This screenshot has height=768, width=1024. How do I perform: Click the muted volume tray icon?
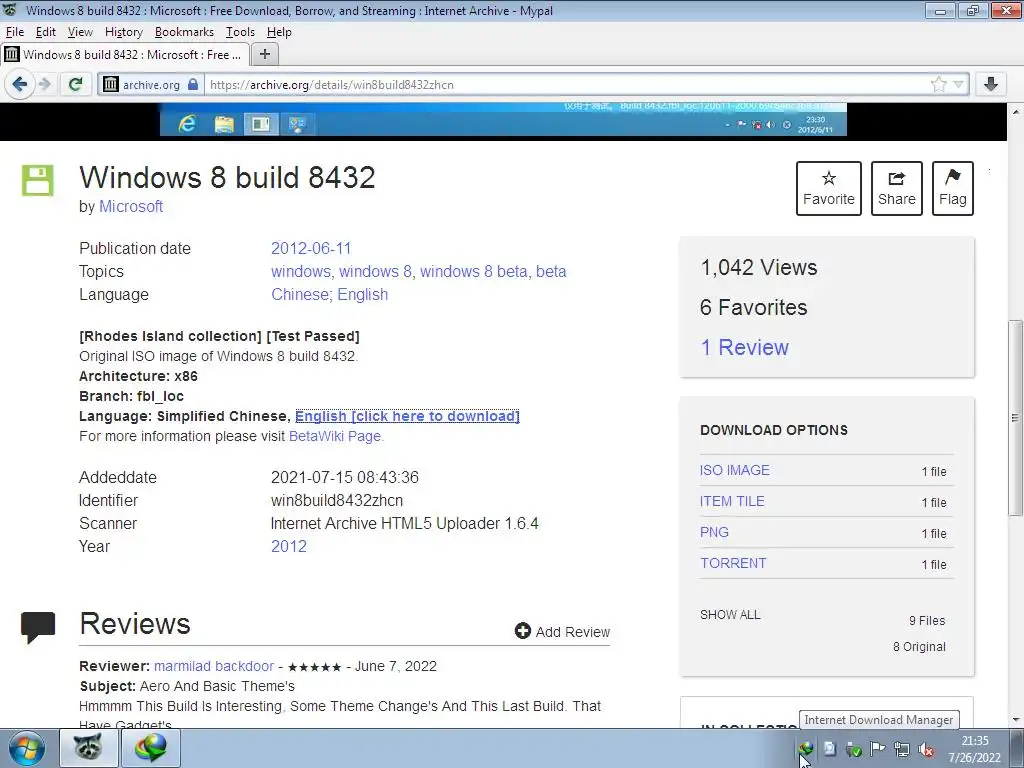click(x=925, y=748)
